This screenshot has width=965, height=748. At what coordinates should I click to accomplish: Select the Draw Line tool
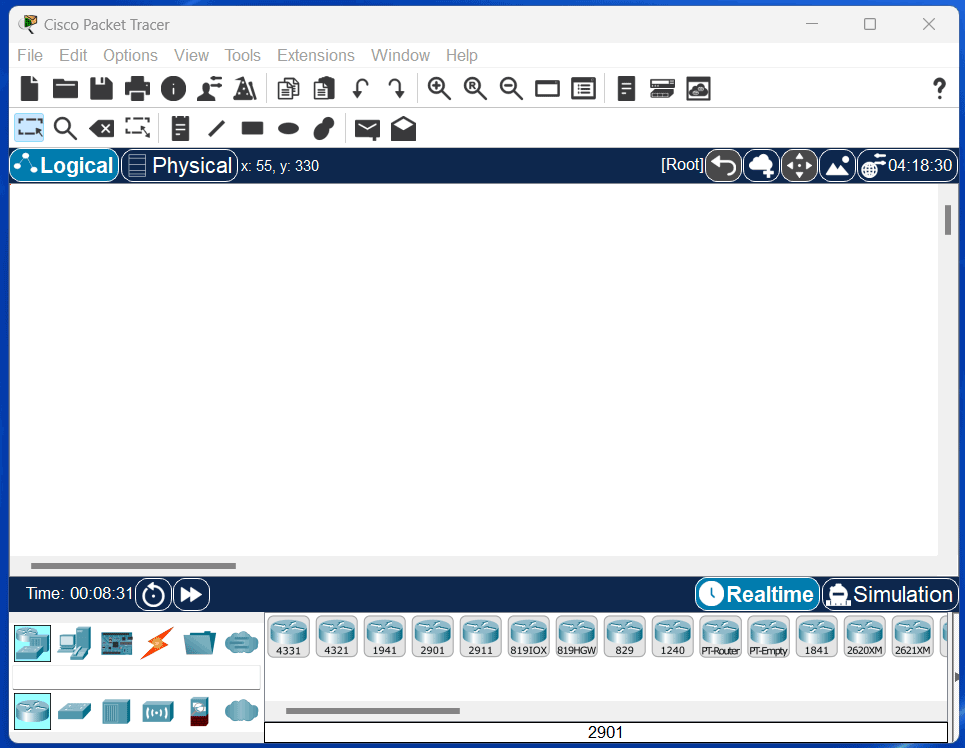(x=217, y=129)
